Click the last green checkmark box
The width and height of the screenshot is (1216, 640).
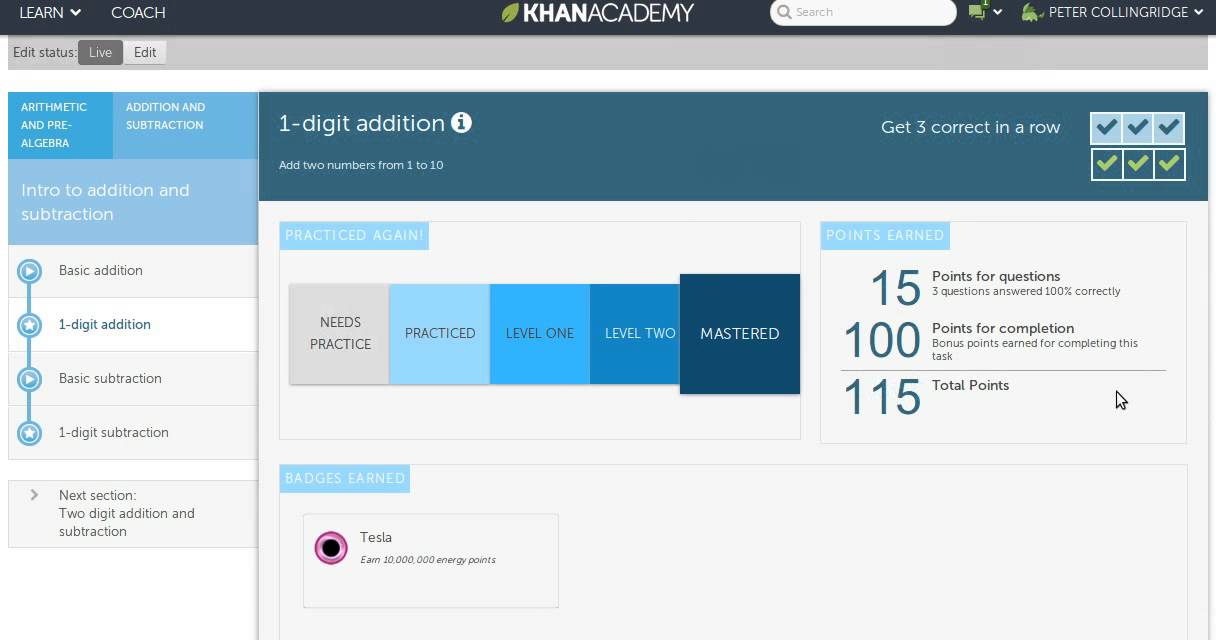pyautogui.click(x=1169, y=163)
